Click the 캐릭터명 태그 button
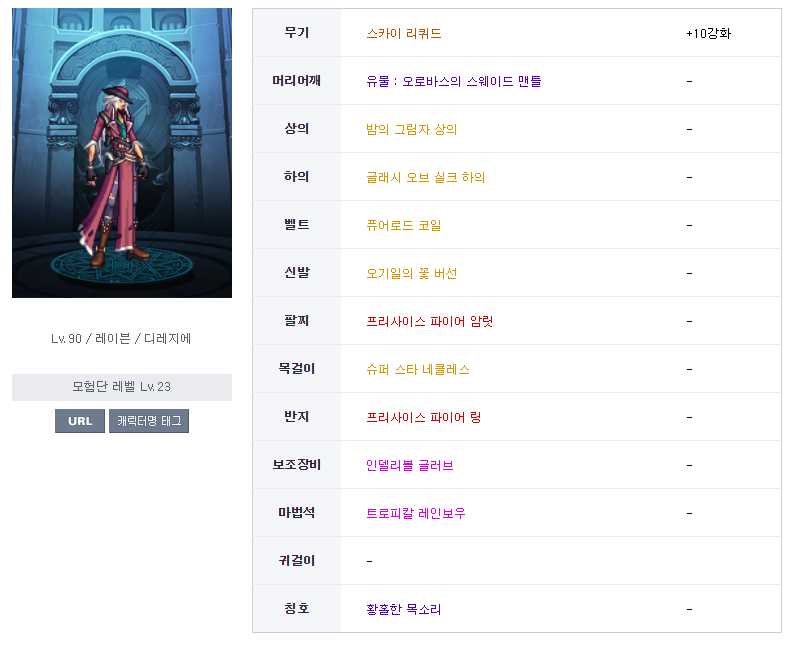Image resolution: width=798 pixels, height=647 pixels. coord(149,421)
